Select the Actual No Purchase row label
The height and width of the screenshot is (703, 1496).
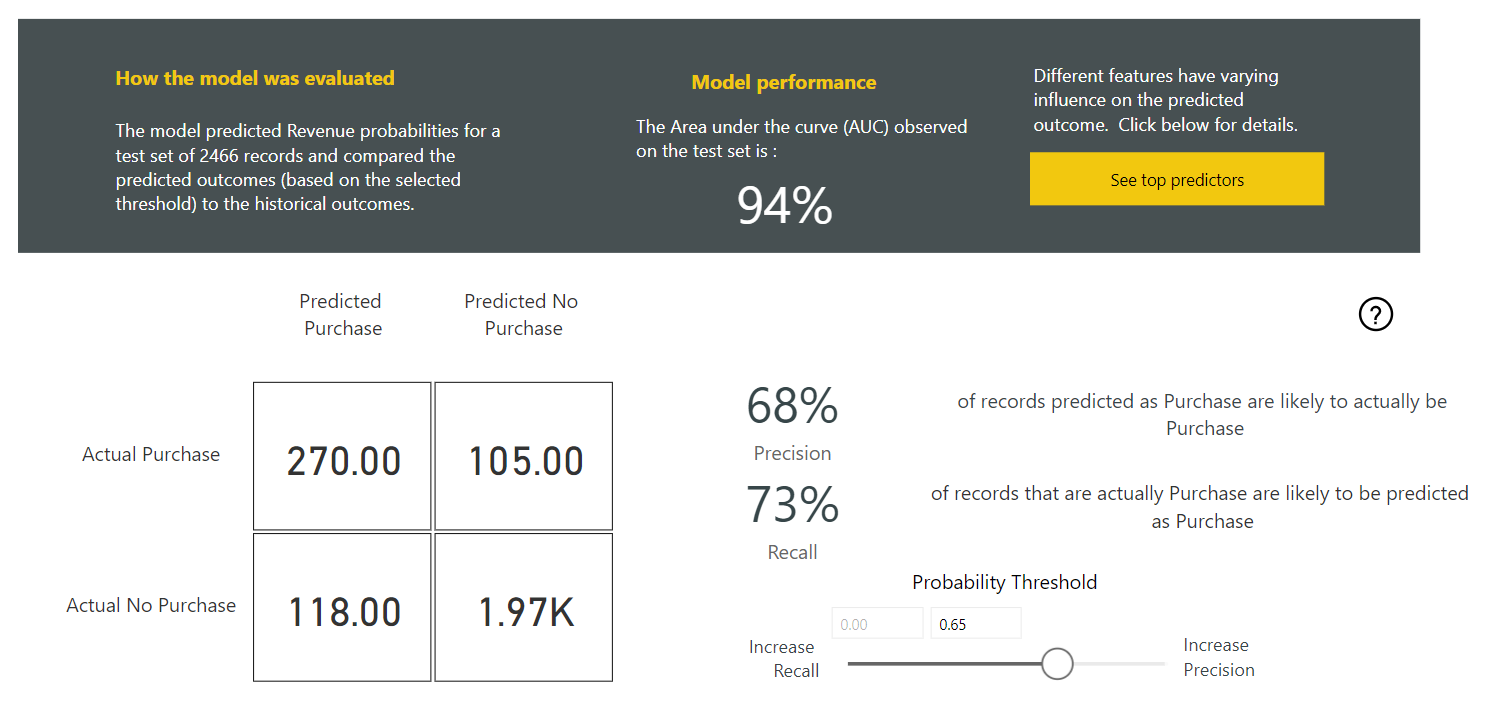tap(151, 606)
